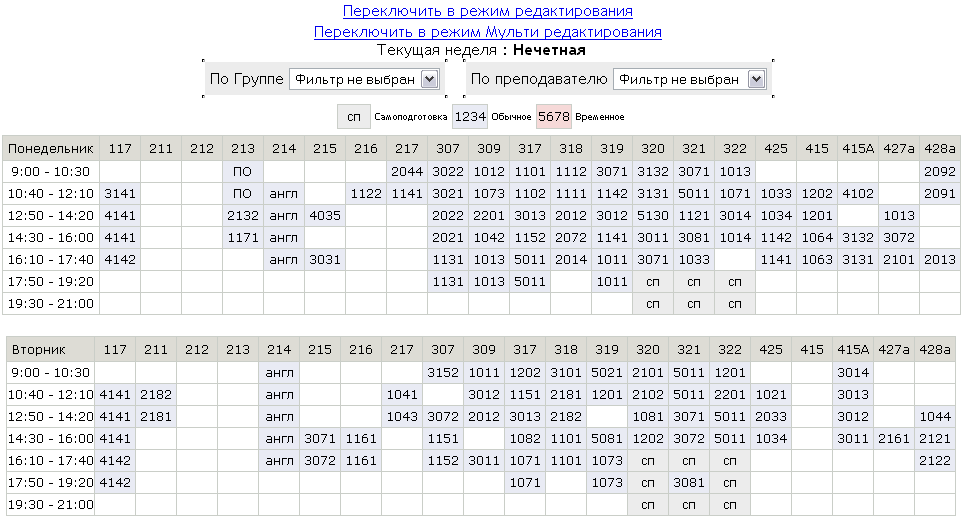Select cell '1021' in Tuesday room 425

771,395
